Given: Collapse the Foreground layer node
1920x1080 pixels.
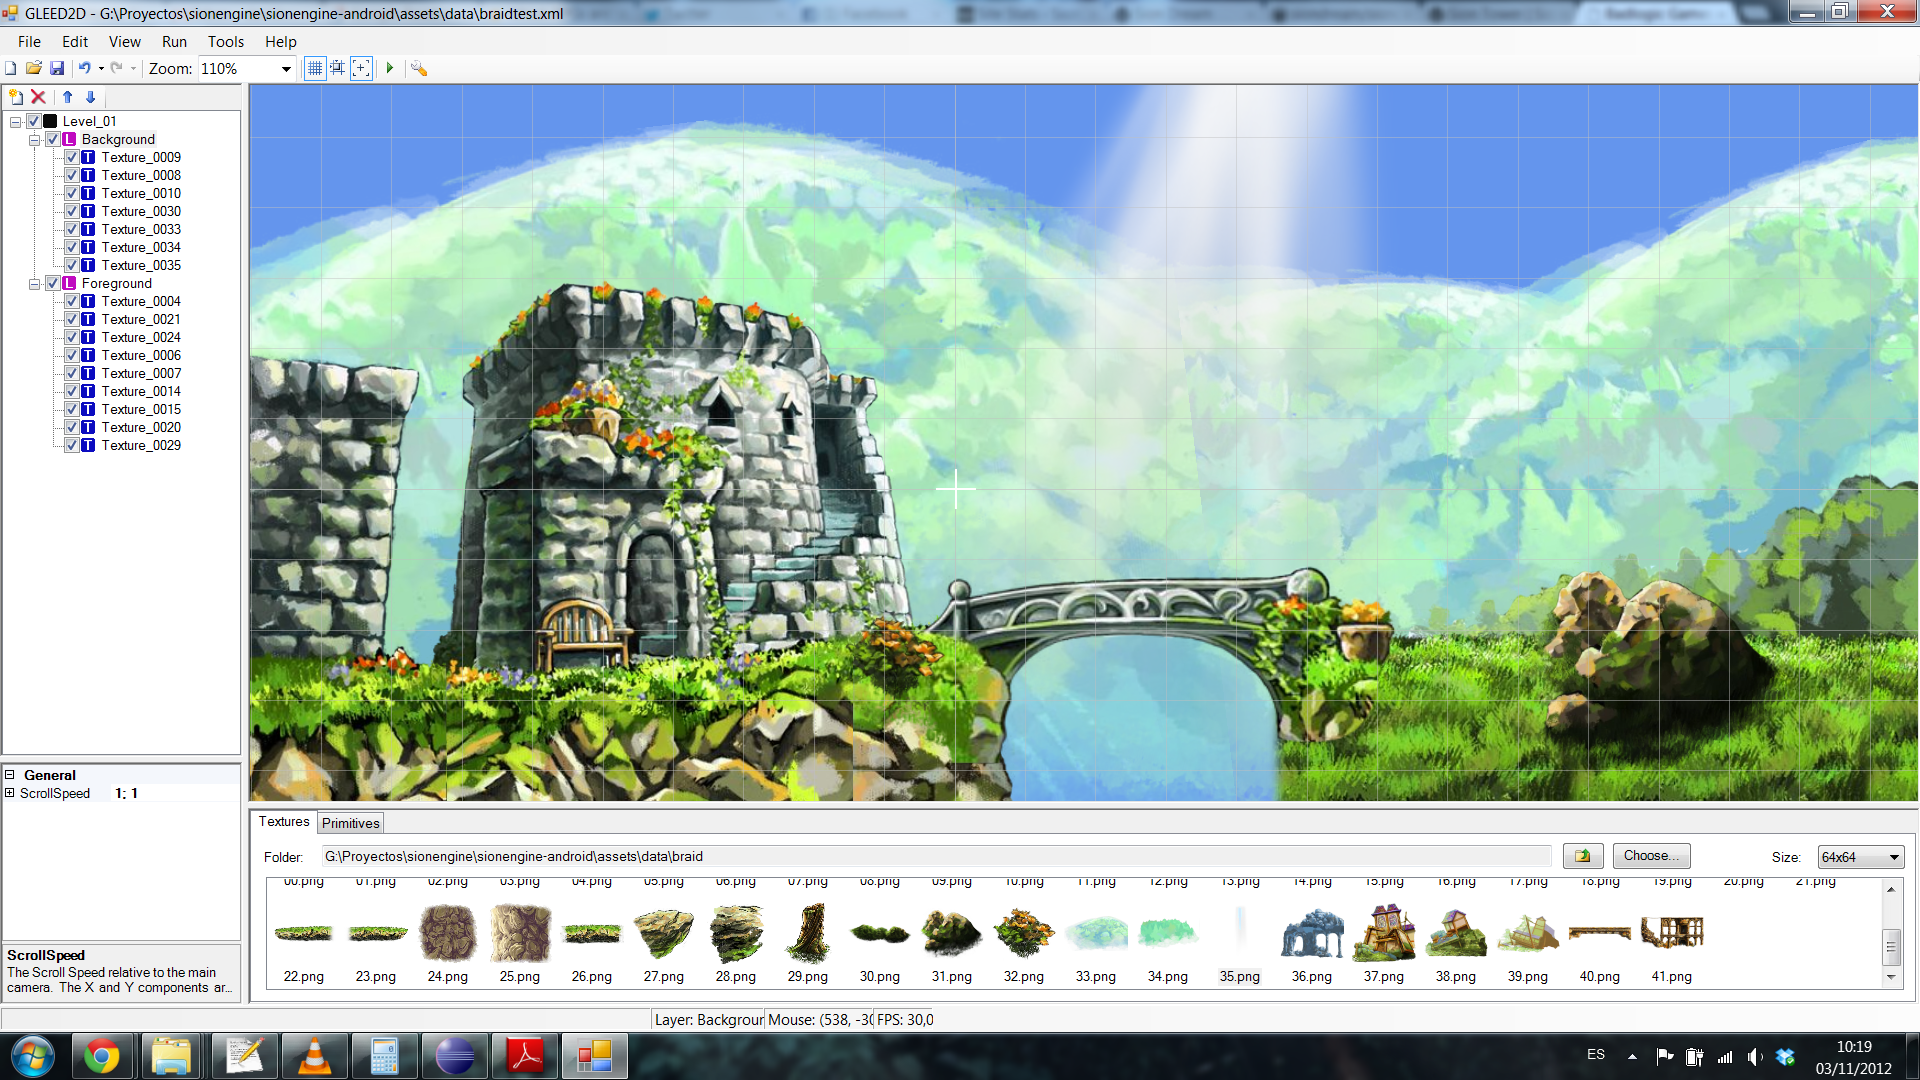Looking at the screenshot, I should click(35, 284).
